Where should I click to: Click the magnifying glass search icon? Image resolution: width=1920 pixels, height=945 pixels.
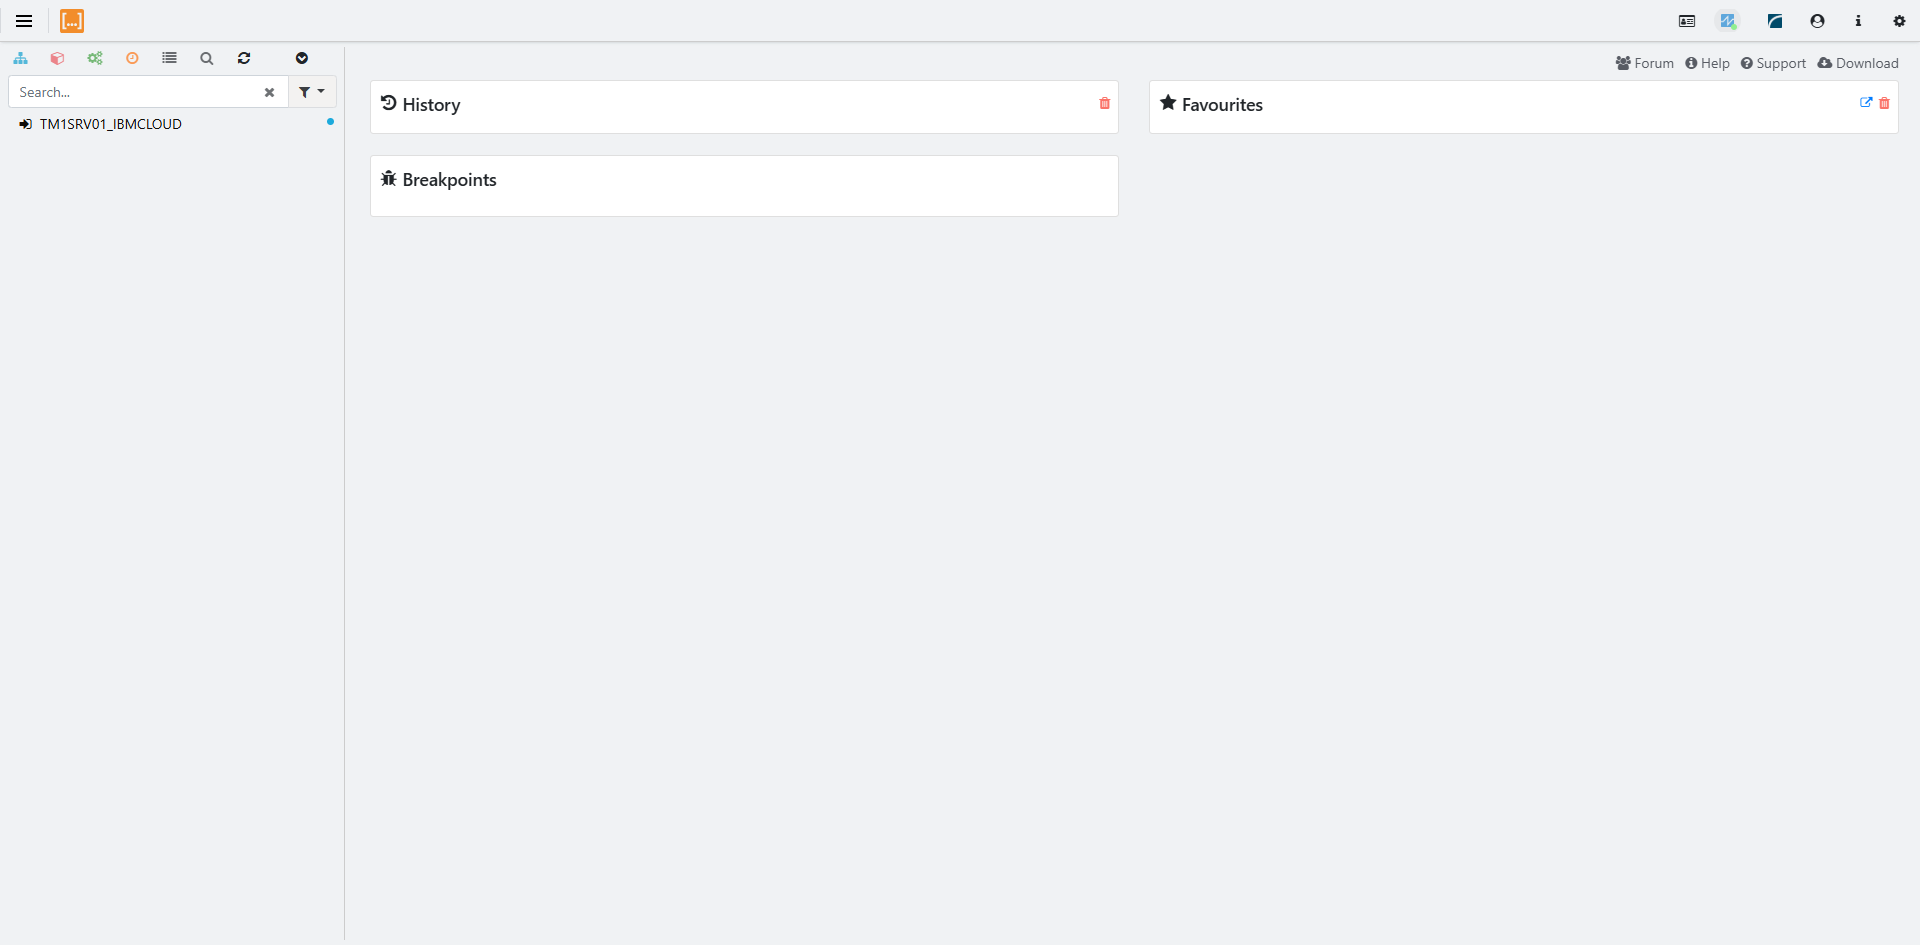tap(207, 58)
